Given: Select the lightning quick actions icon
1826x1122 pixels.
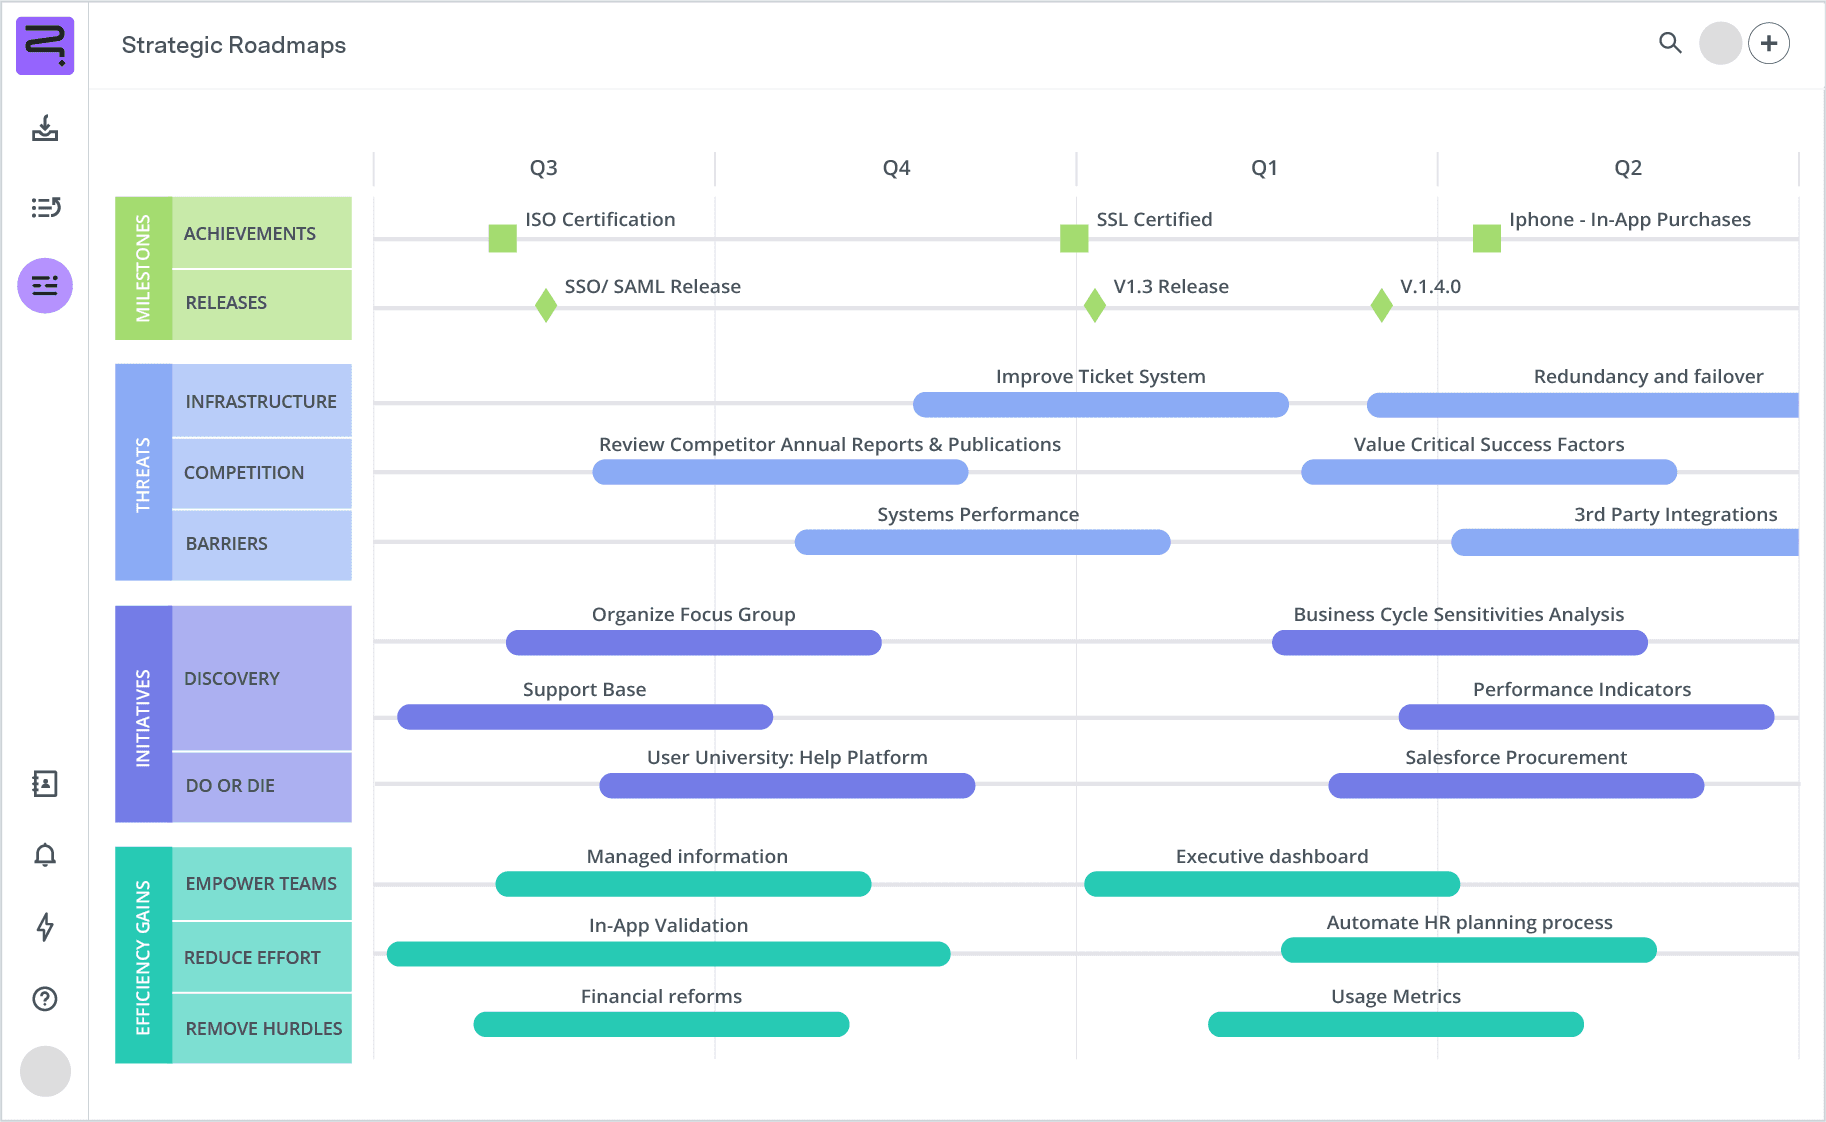Looking at the screenshot, I should 45,928.
